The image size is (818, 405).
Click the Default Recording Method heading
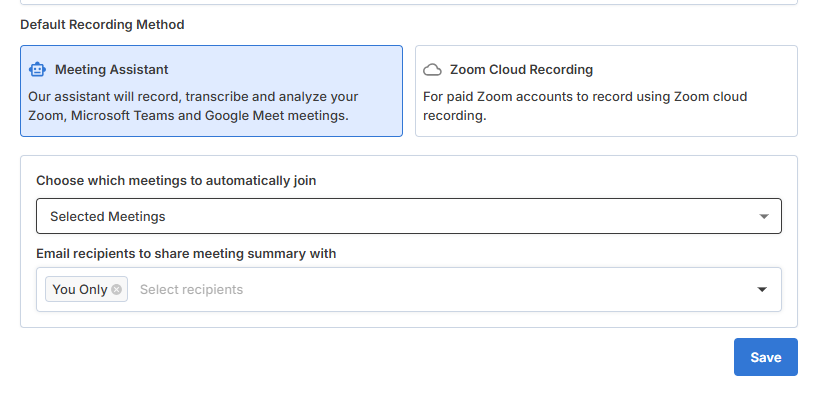pos(102,24)
